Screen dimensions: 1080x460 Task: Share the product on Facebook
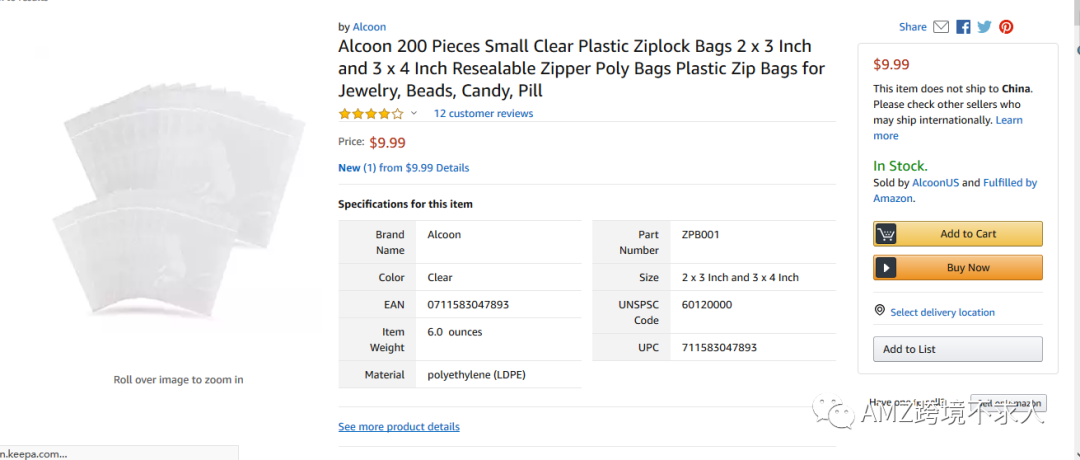(x=963, y=27)
